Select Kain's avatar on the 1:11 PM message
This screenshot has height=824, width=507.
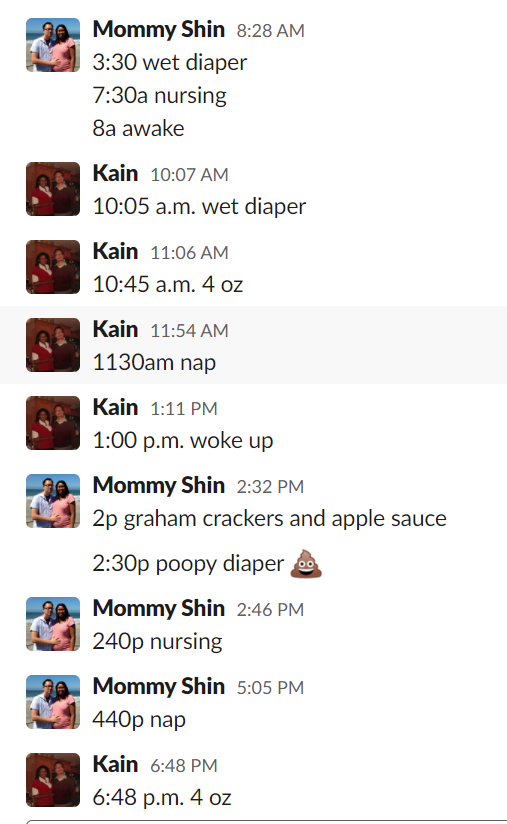click(53, 423)
